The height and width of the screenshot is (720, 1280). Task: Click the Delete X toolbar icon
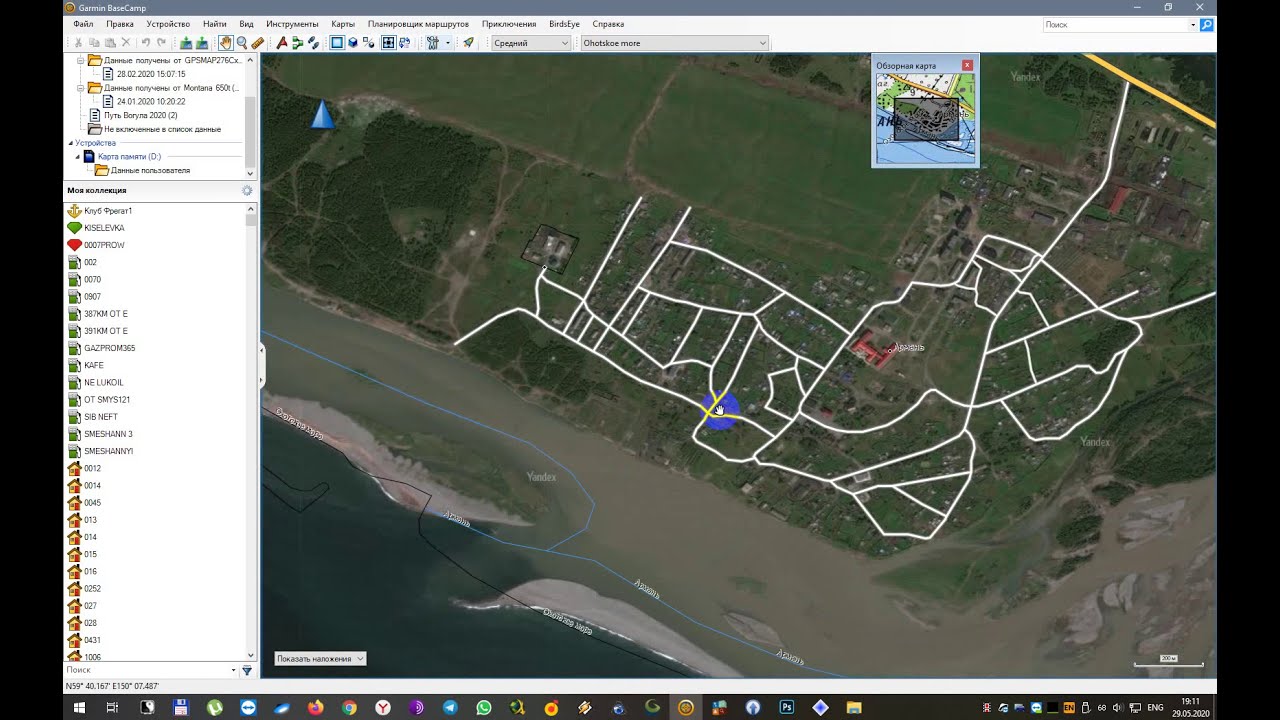(126, 43)
